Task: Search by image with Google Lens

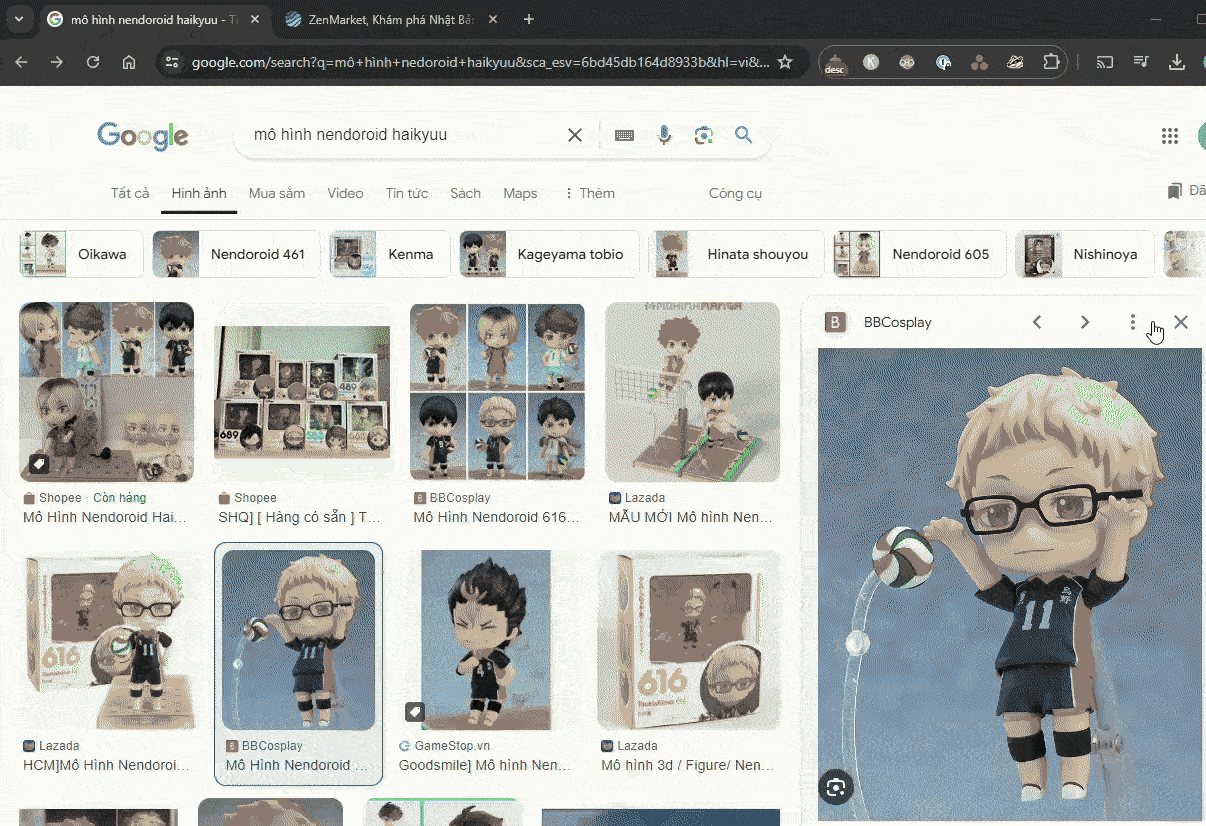Action: (704, 135)
